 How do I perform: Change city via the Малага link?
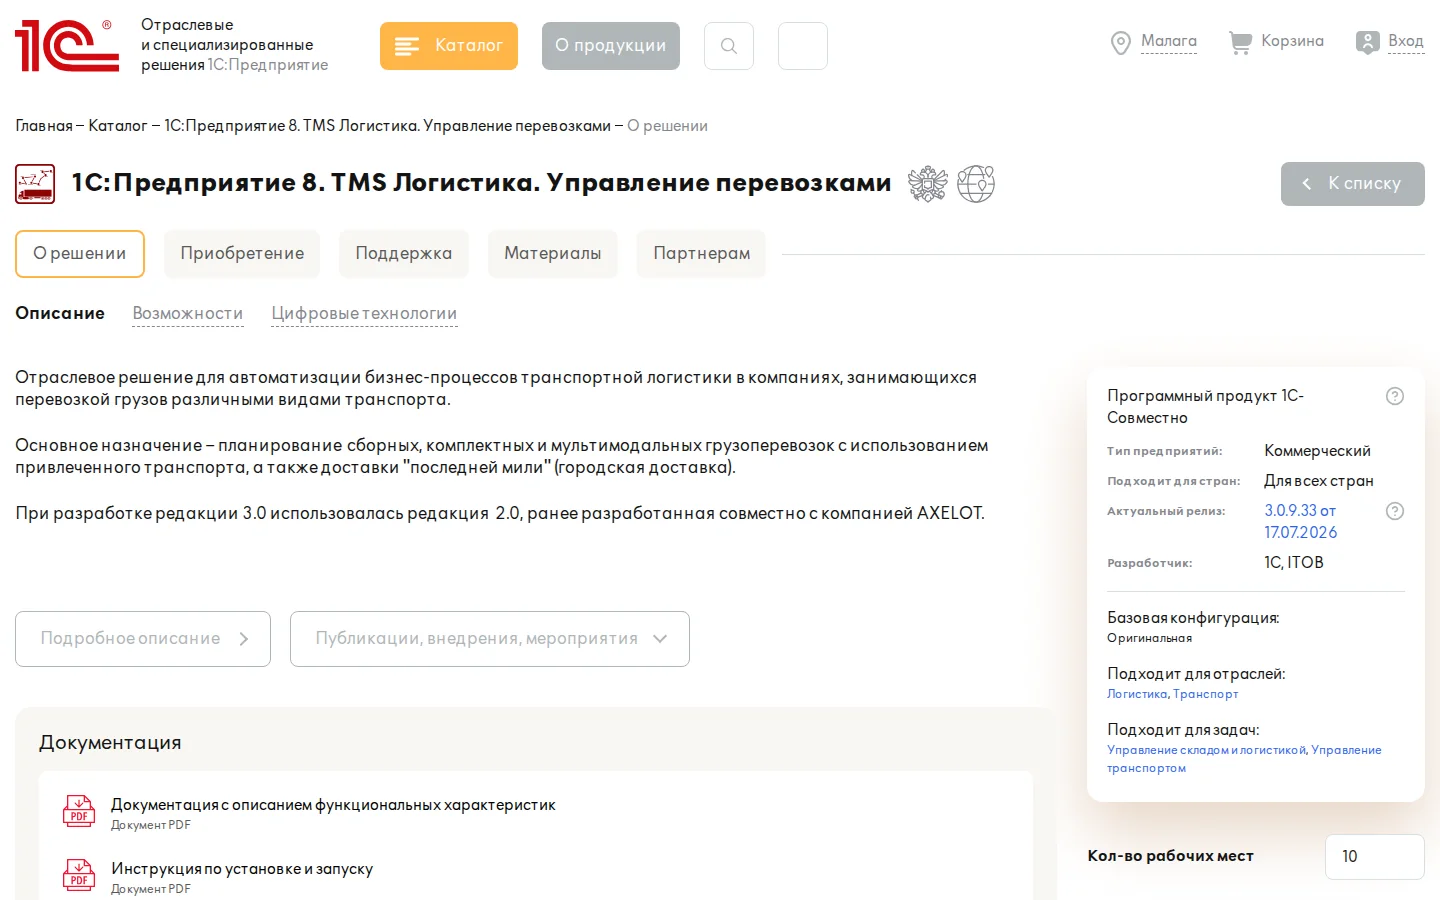[x=1169, y=41]
